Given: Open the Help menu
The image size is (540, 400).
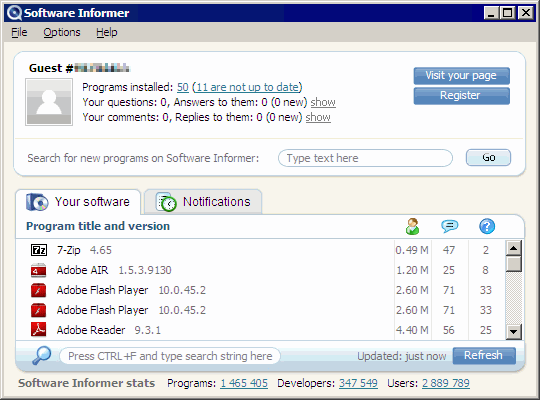Looking at the screenshot, I should [x=107, y=32].
